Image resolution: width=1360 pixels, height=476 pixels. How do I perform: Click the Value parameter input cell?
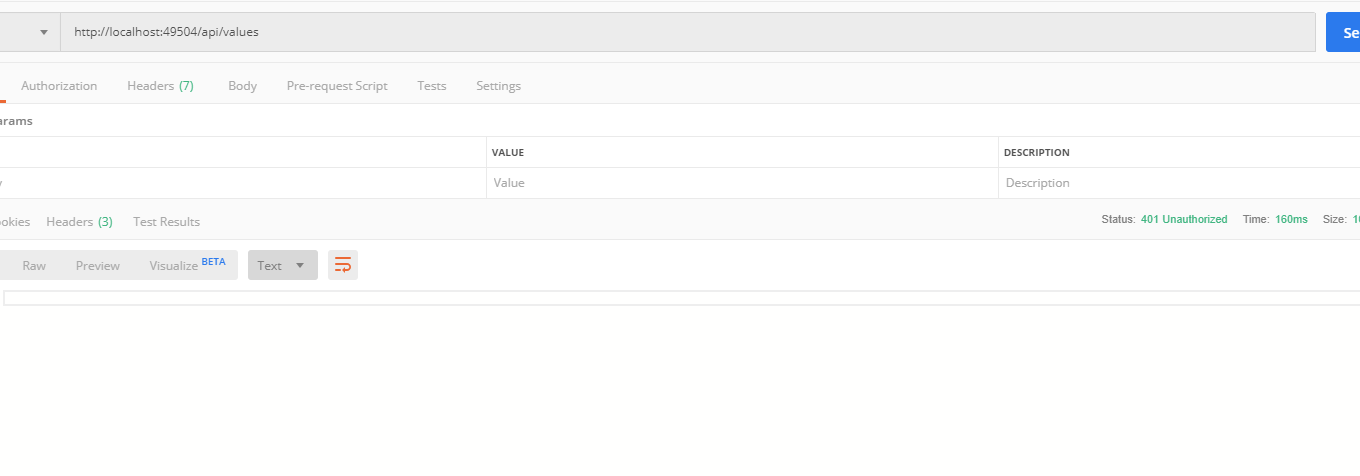[741, 183]
